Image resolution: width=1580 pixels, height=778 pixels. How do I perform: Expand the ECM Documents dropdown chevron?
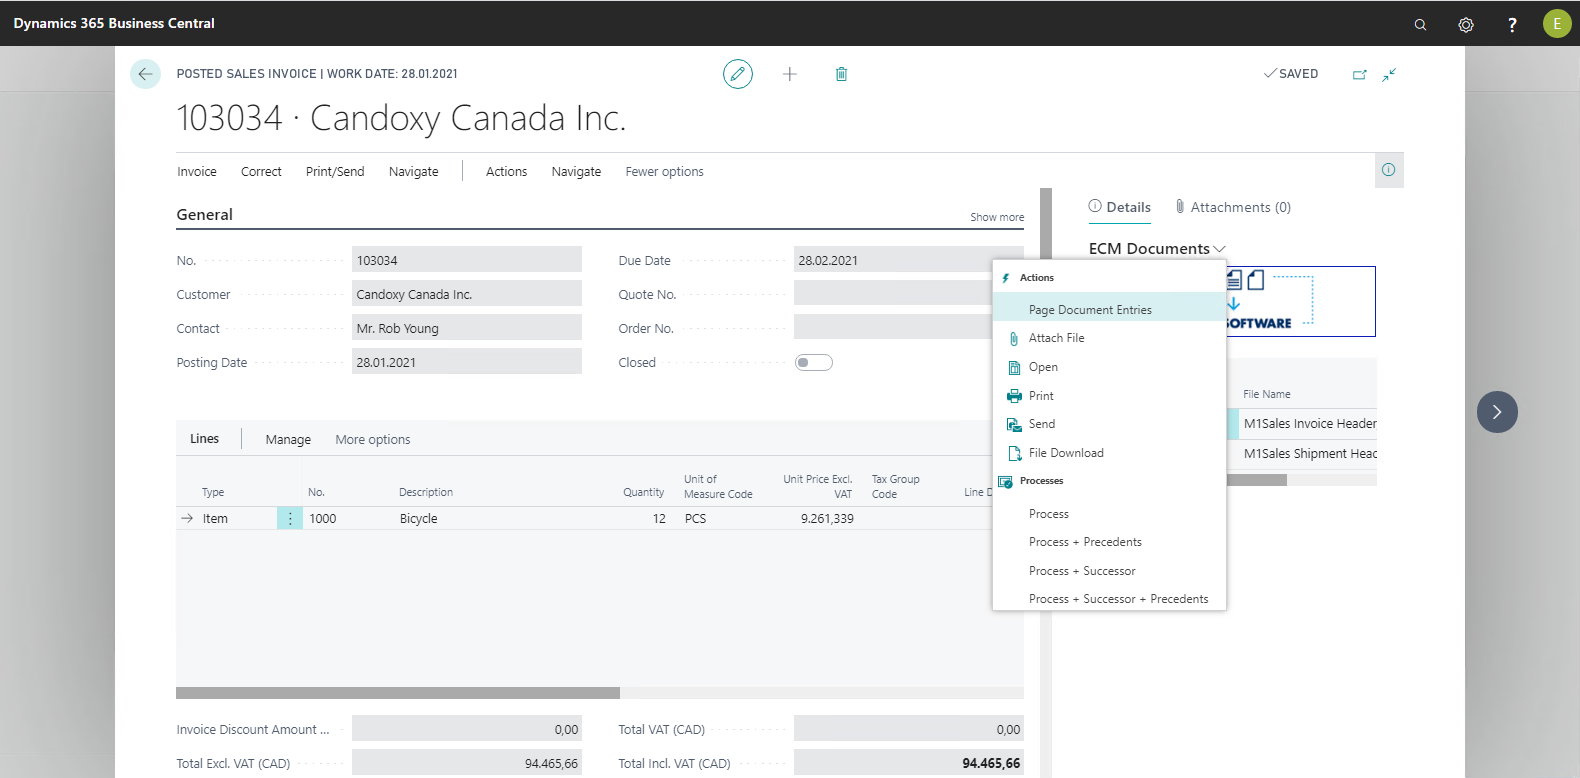tap(1219, 249)
